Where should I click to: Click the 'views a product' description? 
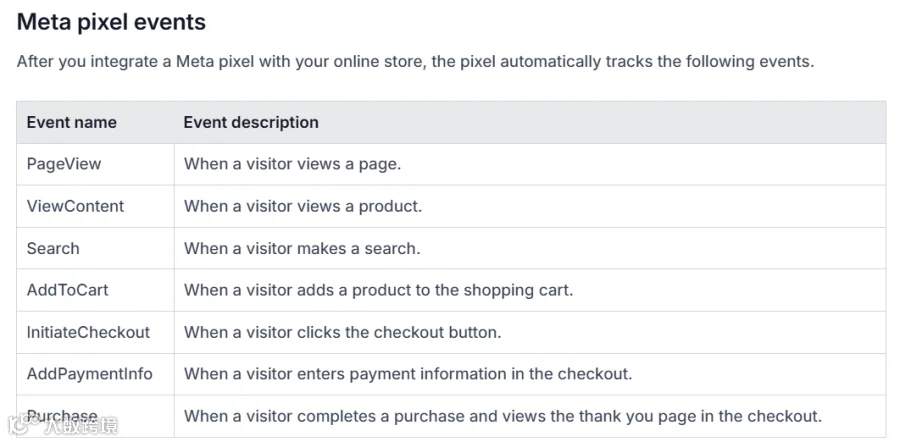point(302,206)
